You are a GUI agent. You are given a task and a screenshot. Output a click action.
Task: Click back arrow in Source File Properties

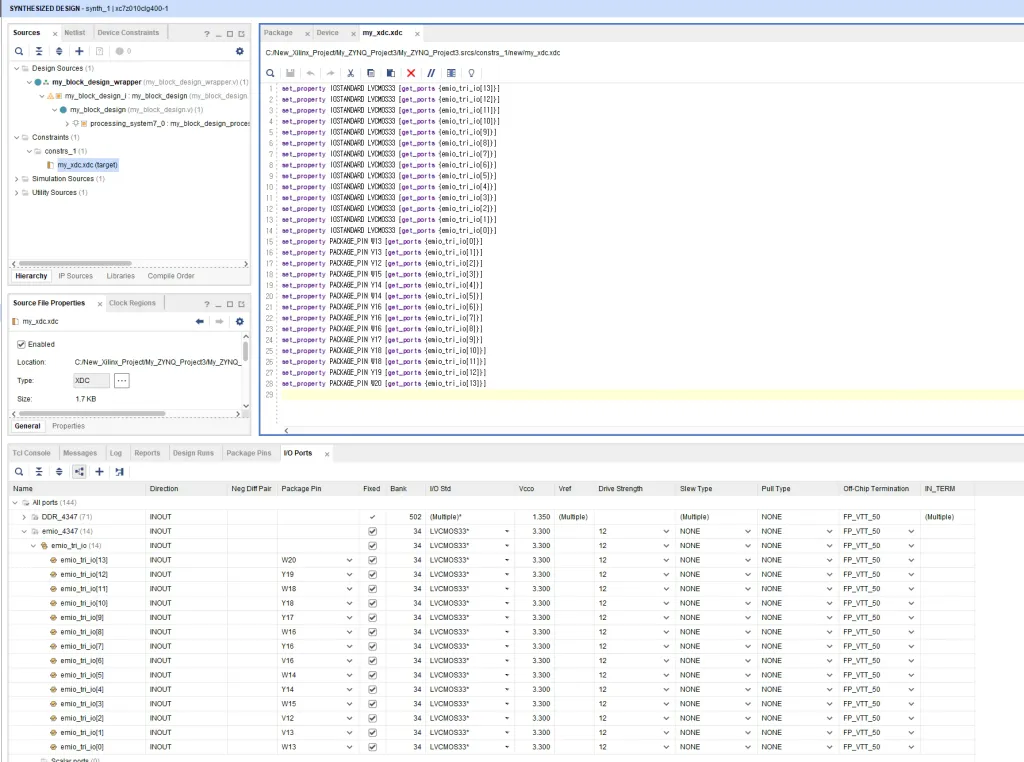[x=200, y=321]
